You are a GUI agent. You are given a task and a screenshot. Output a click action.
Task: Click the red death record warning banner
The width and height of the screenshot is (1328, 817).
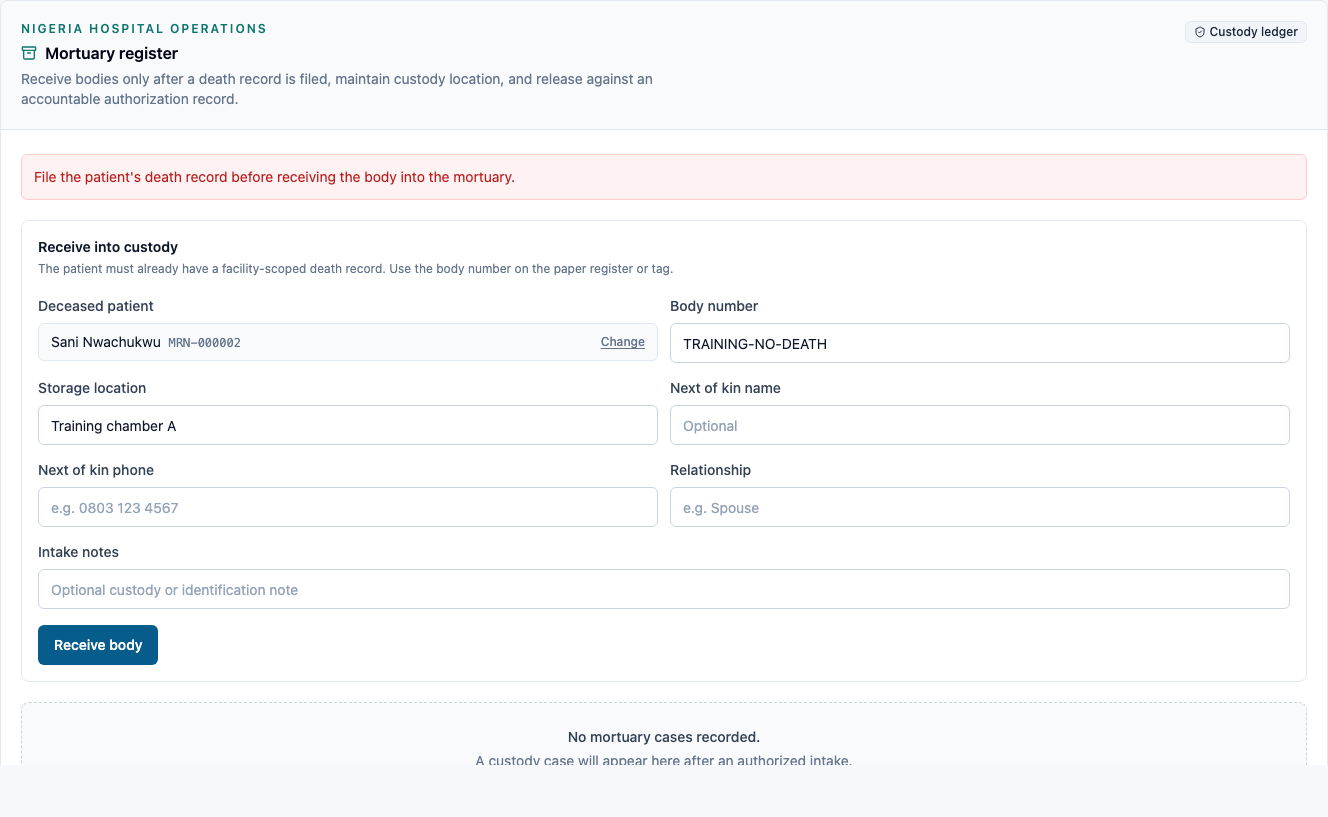tap(664, 177)
